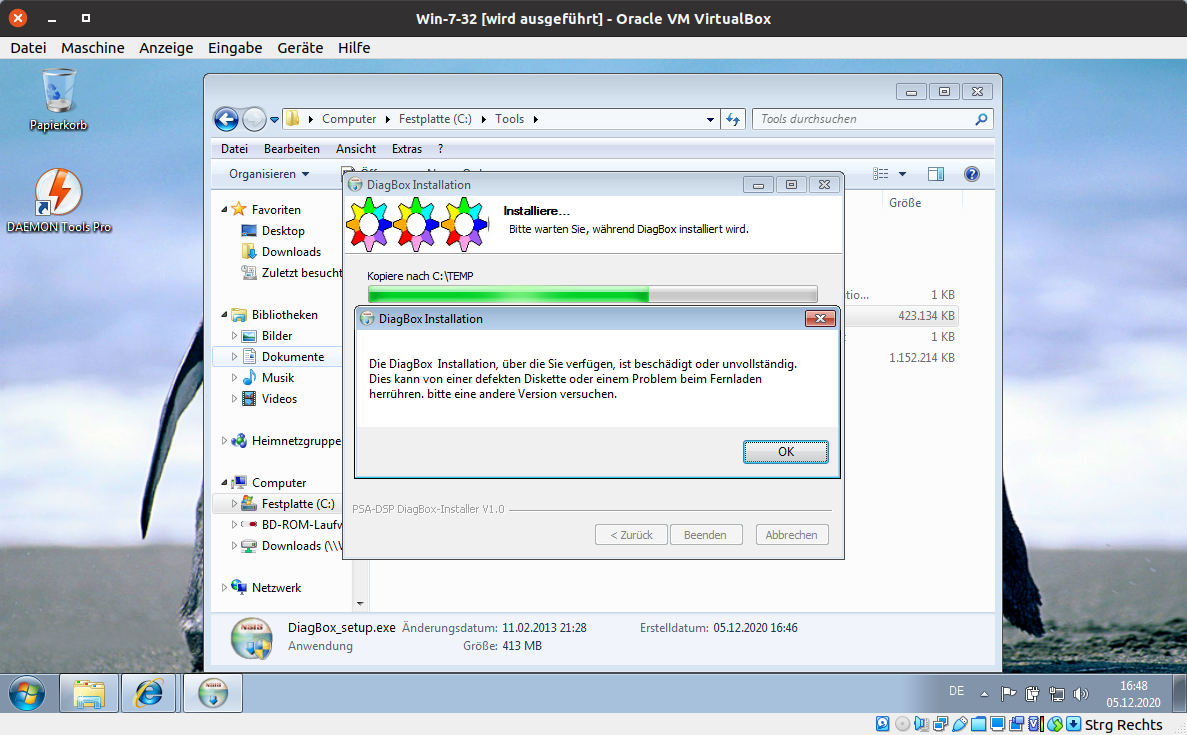Click the VirtualBox shared folders status icon

979,724
